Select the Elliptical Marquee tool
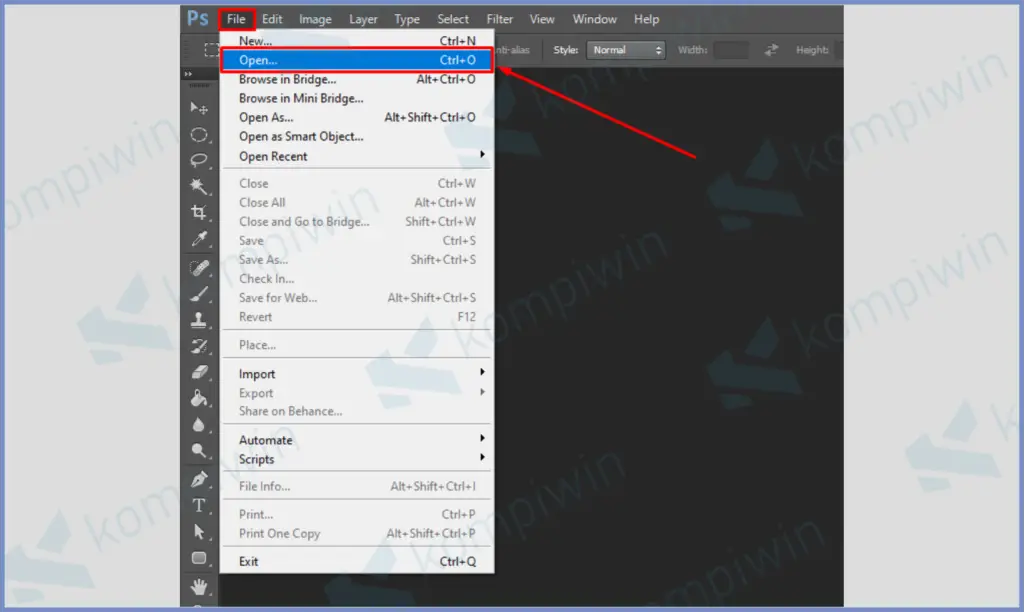1024x612 pixels. pyautogui.click(x=199, y=135)
